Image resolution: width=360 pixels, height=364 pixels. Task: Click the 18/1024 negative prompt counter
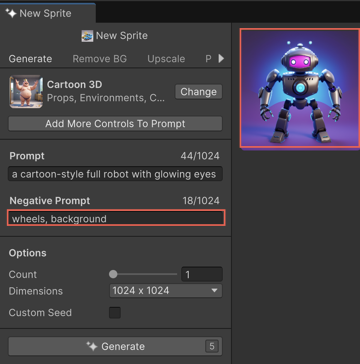pyautogui.click(x=201, y=201)
